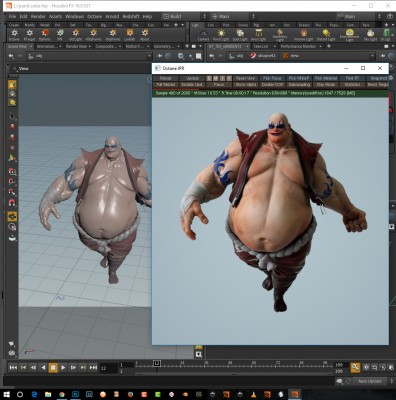Screen dimensions: 396x400
Task: Expand the scene view obj path dropdown
Action: click(149, 56)
